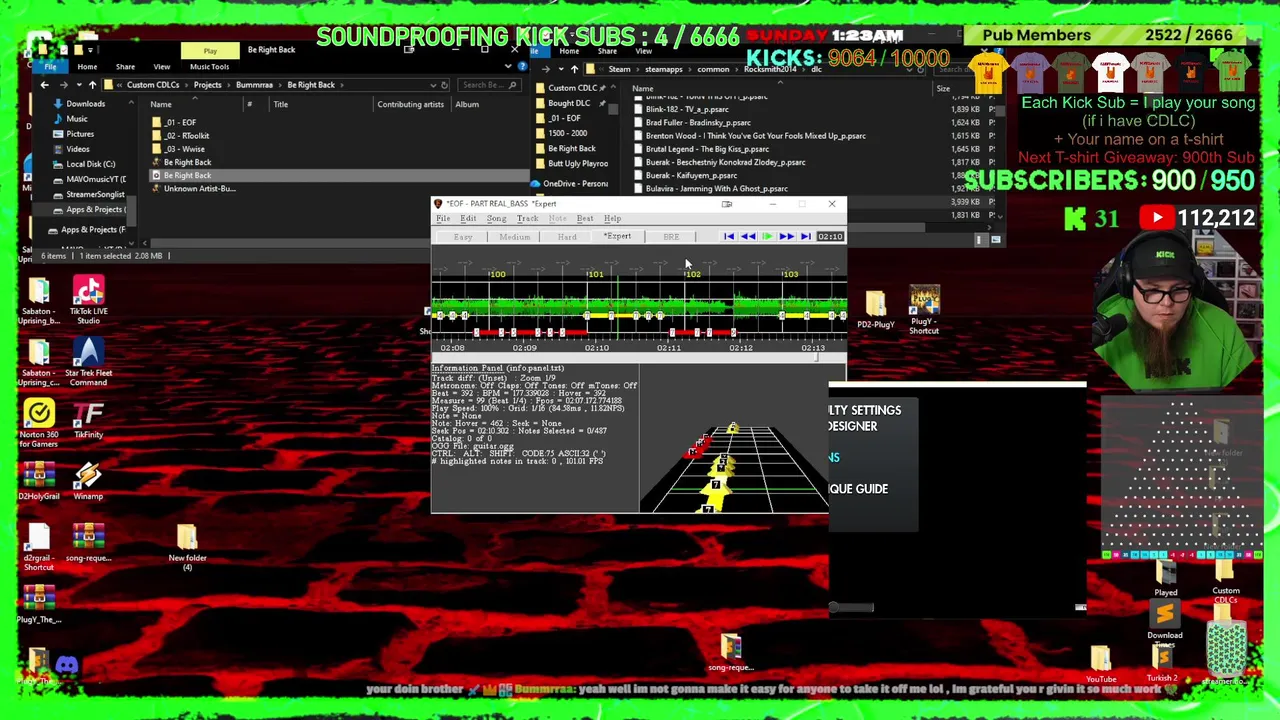Open Music Tools tab in left Explorer
The image size is (1280, 720).
(209, 67)
